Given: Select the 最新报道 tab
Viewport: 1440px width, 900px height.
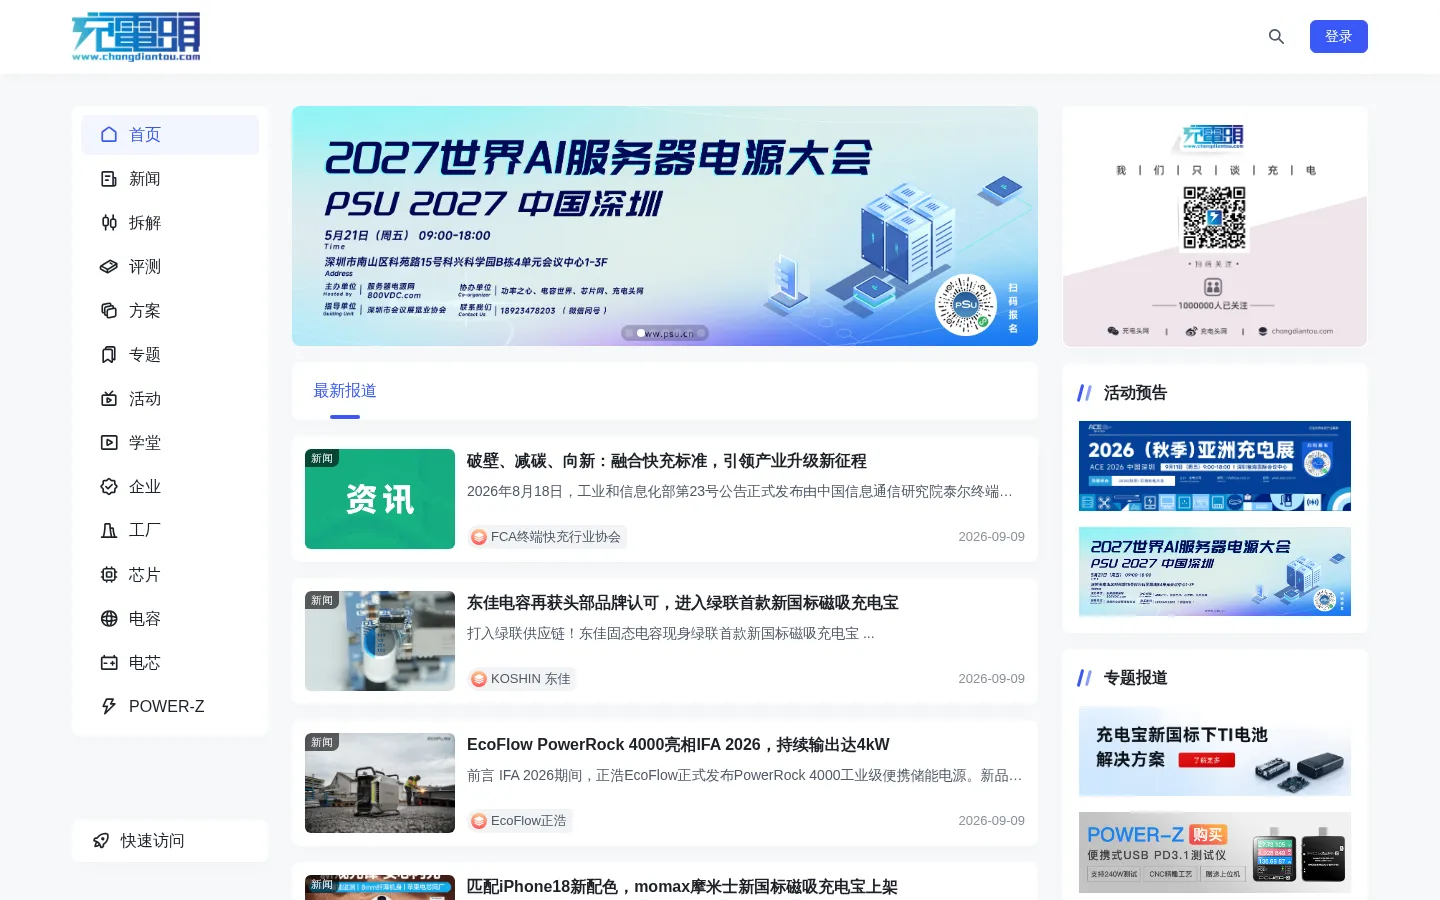Looking at the screenshot, I should pyautogui.click(x=345, y=391).
